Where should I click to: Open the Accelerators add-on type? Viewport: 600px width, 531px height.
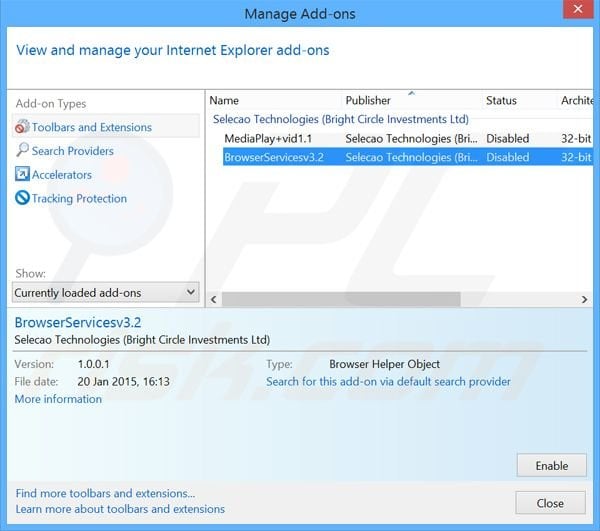click(62, 175)
